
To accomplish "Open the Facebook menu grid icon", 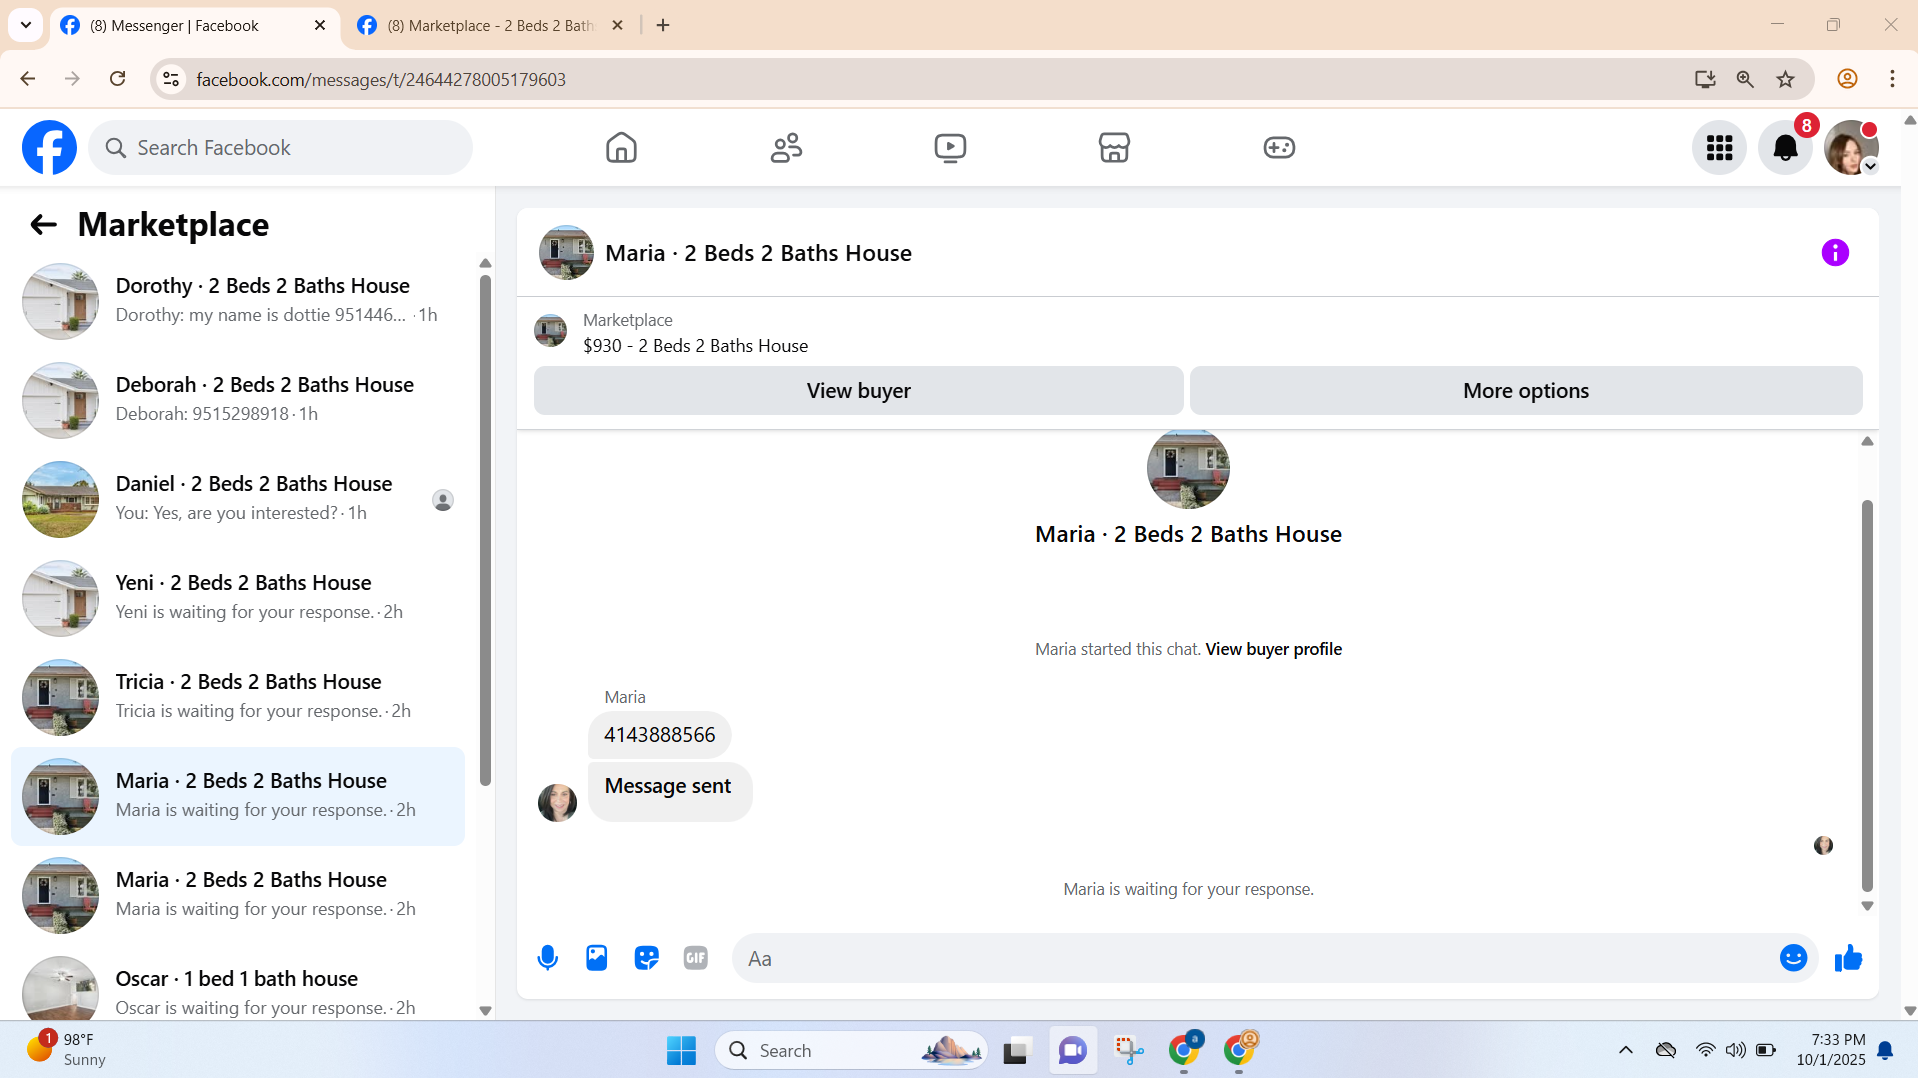I will tap(1719, 148).
